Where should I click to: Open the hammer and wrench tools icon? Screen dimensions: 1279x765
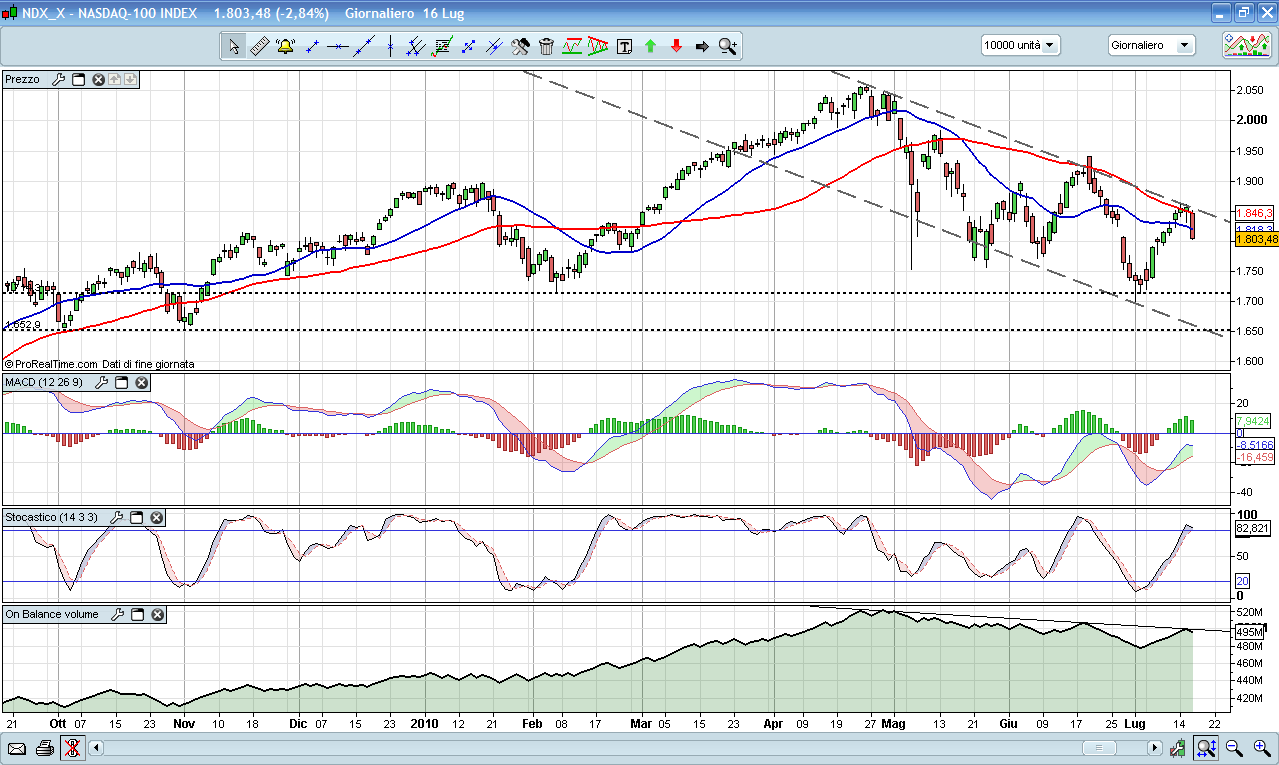tap(520, 46)
